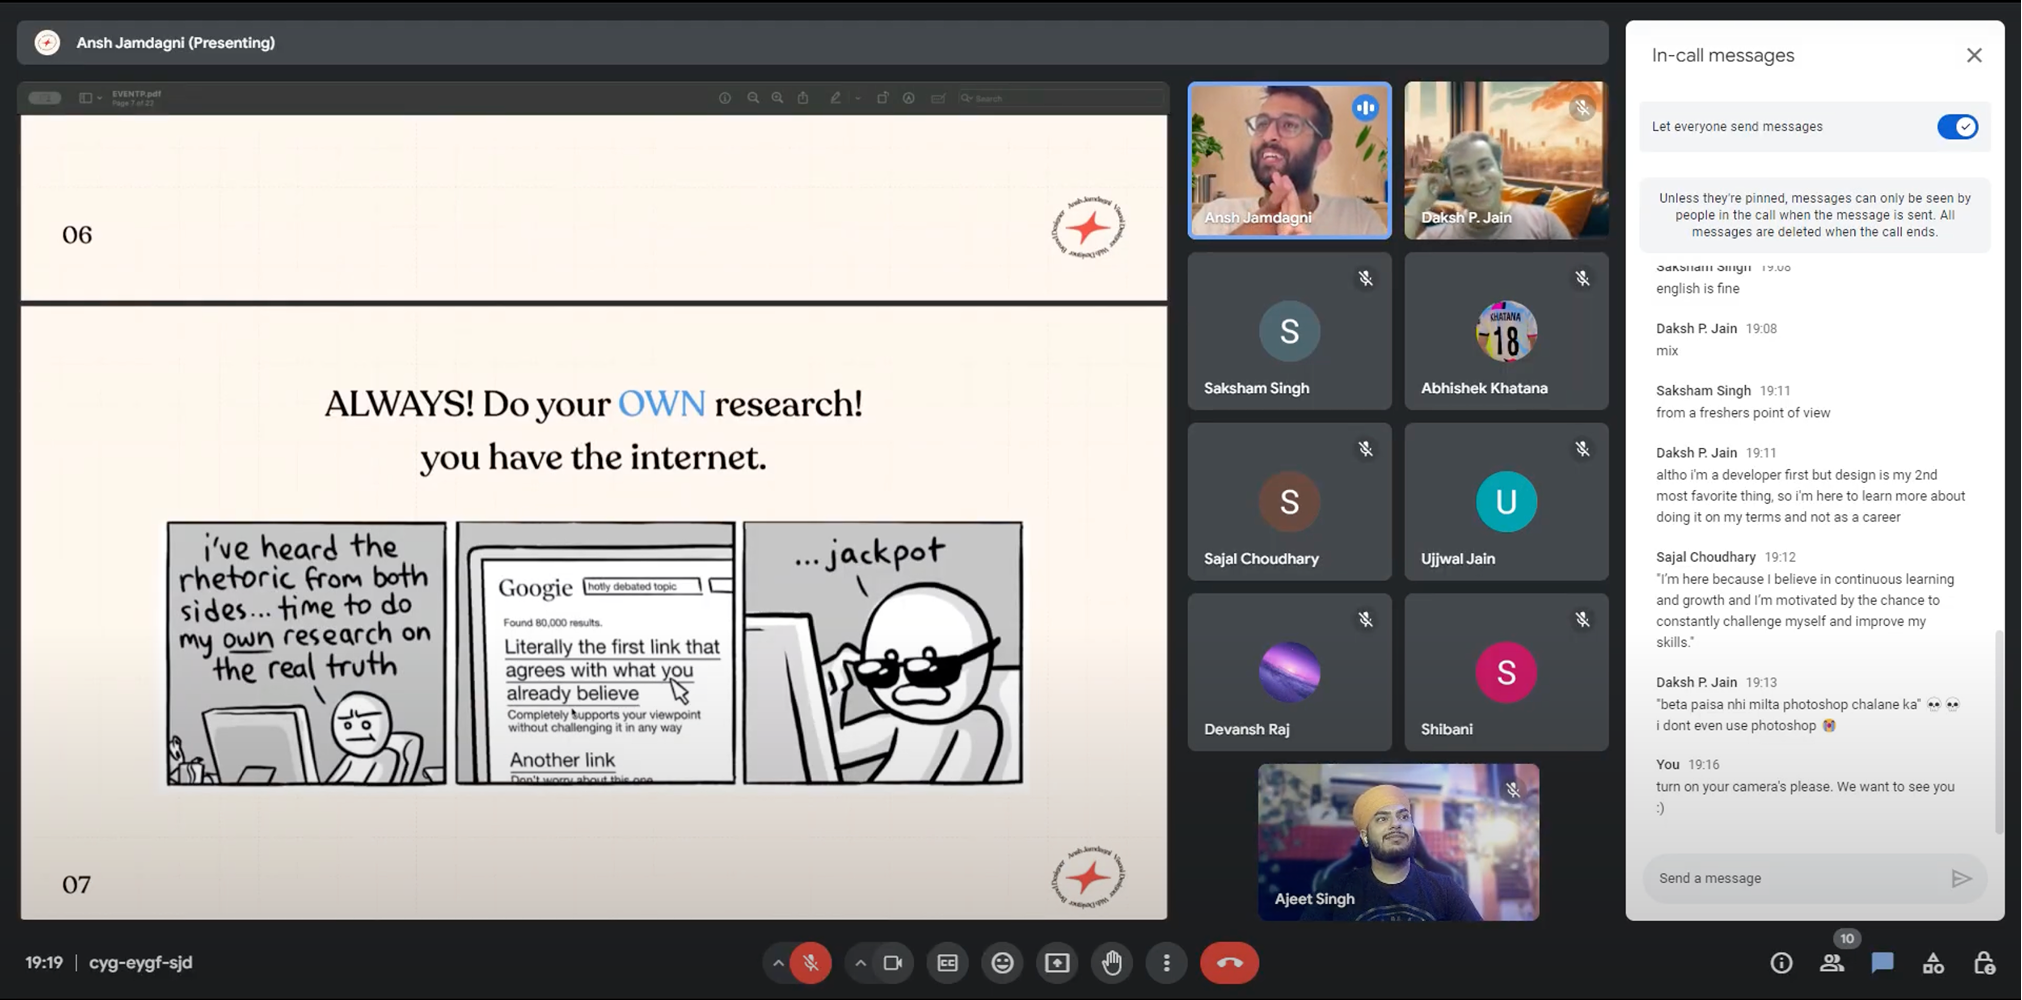The height and width of the screenshot is (1000, 2022).
Task: Select Sajal Choudhary's participant tile
Action: coord(1289,502)
